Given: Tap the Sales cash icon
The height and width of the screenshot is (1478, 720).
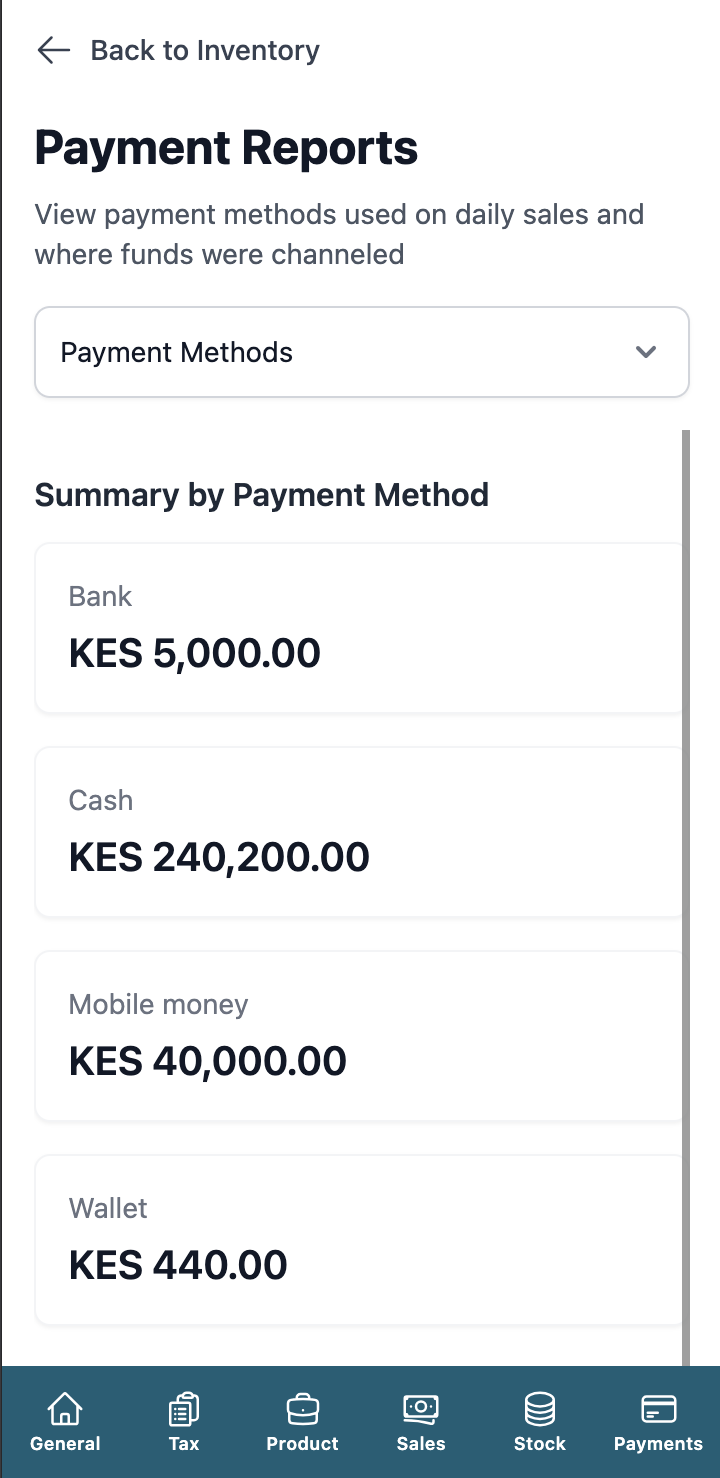Looking at the screenshot, I should point(420,1407).
